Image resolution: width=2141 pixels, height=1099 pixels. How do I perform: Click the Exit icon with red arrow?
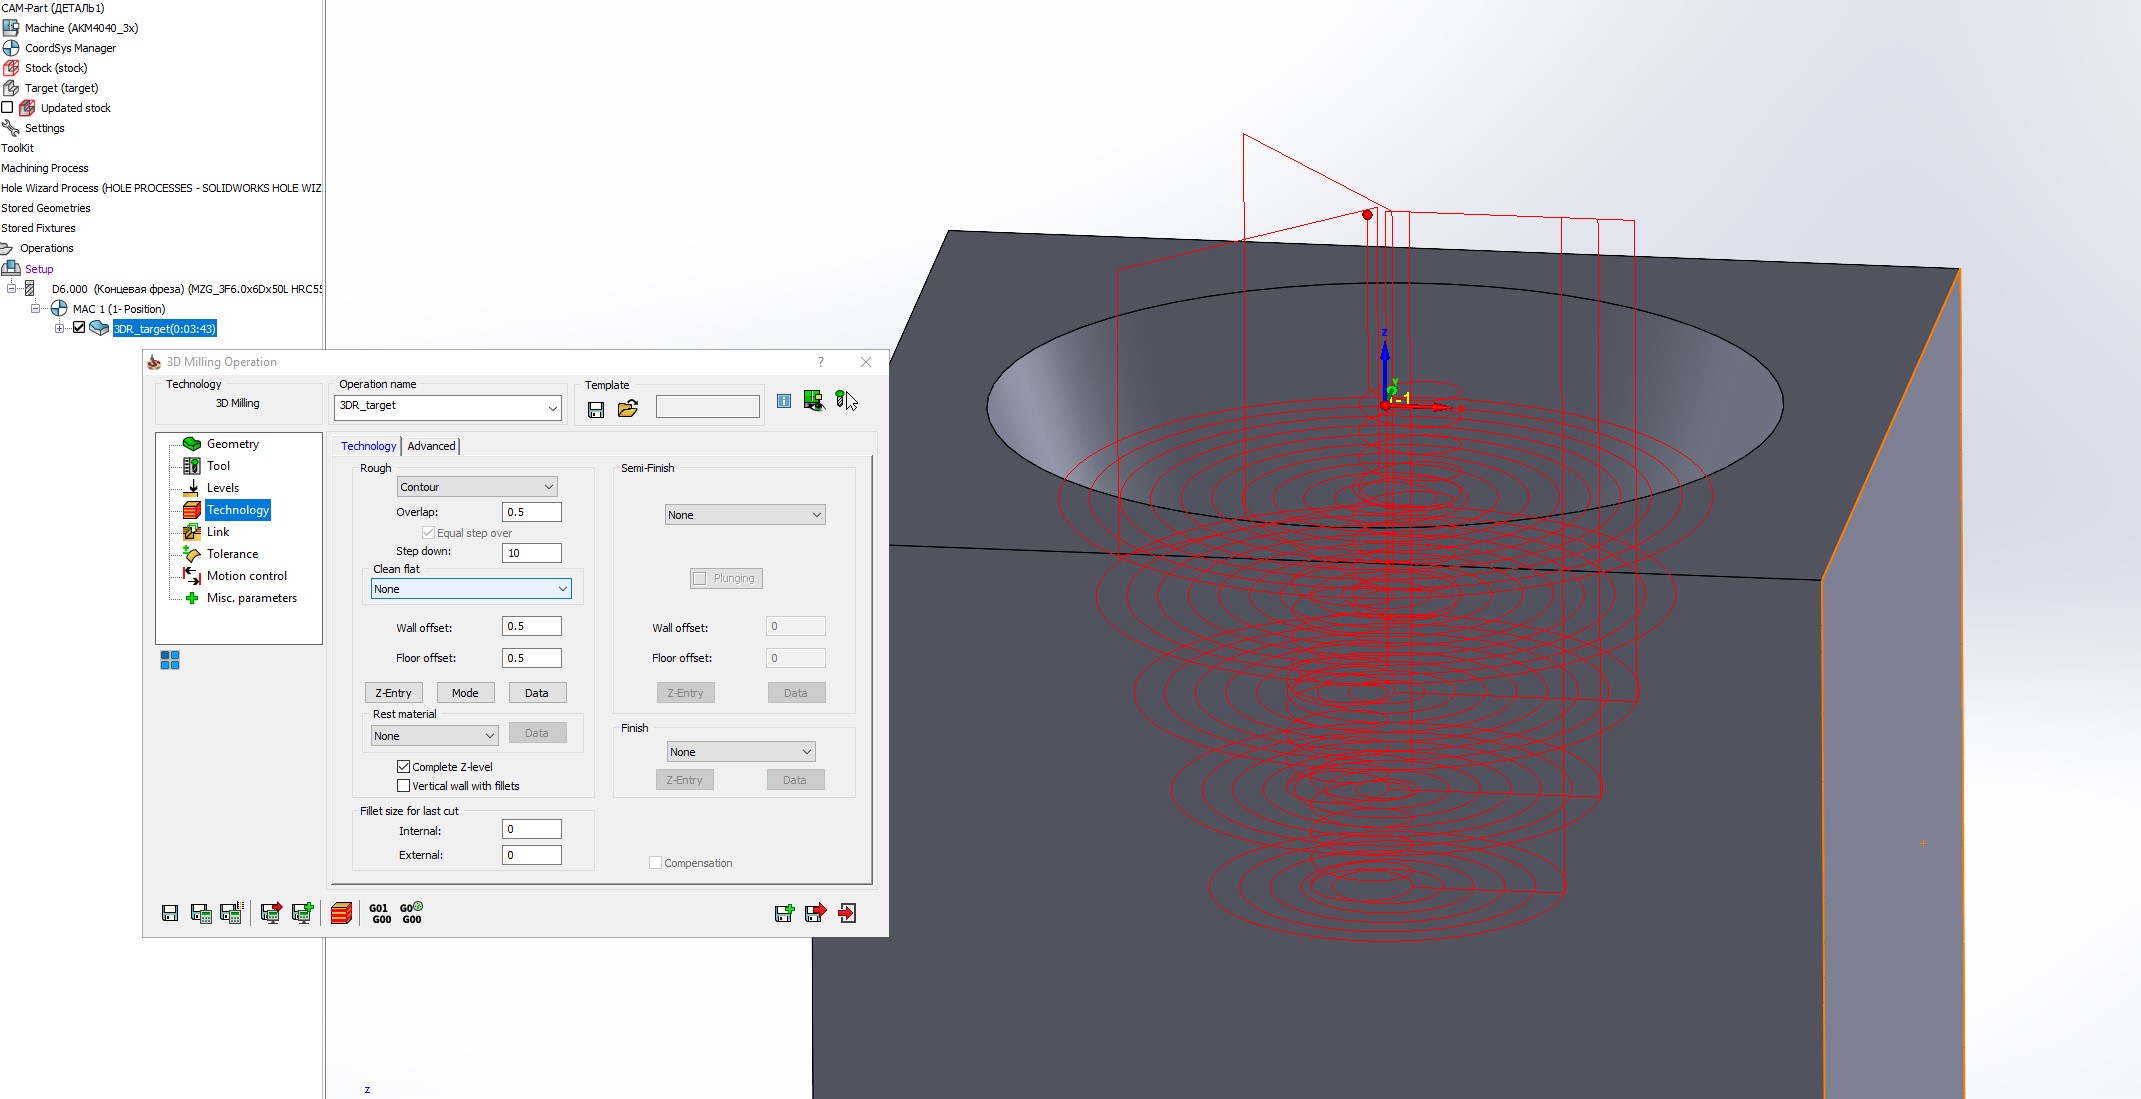[848, 913]
